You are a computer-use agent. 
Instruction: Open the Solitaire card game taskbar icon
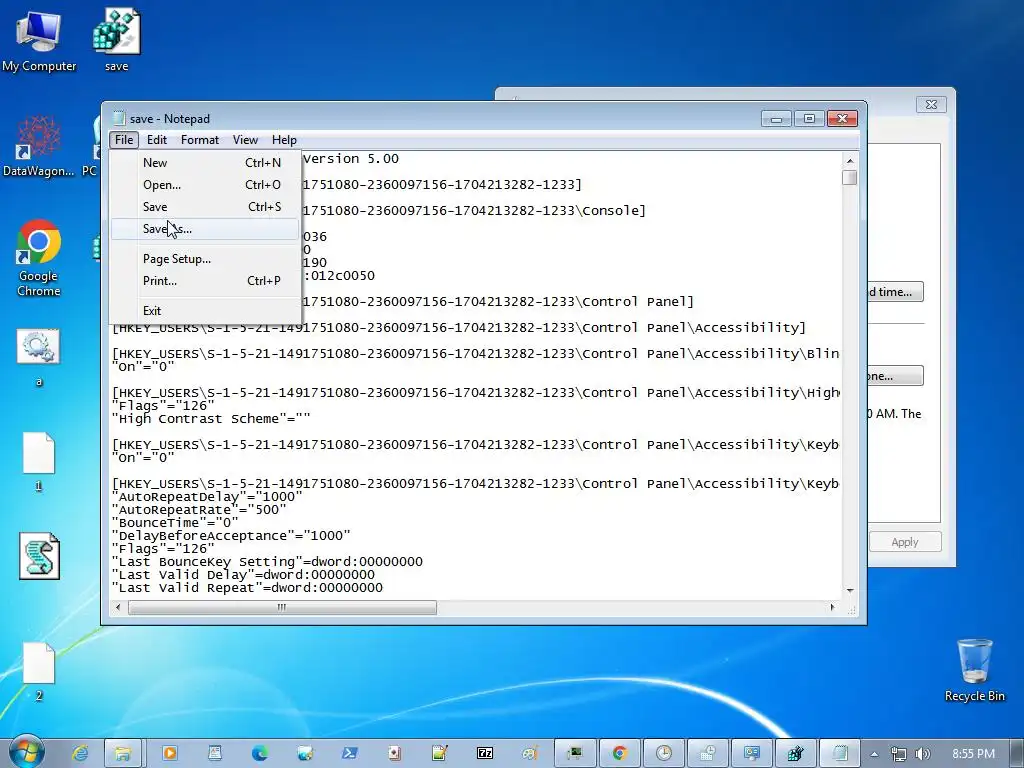394,754
